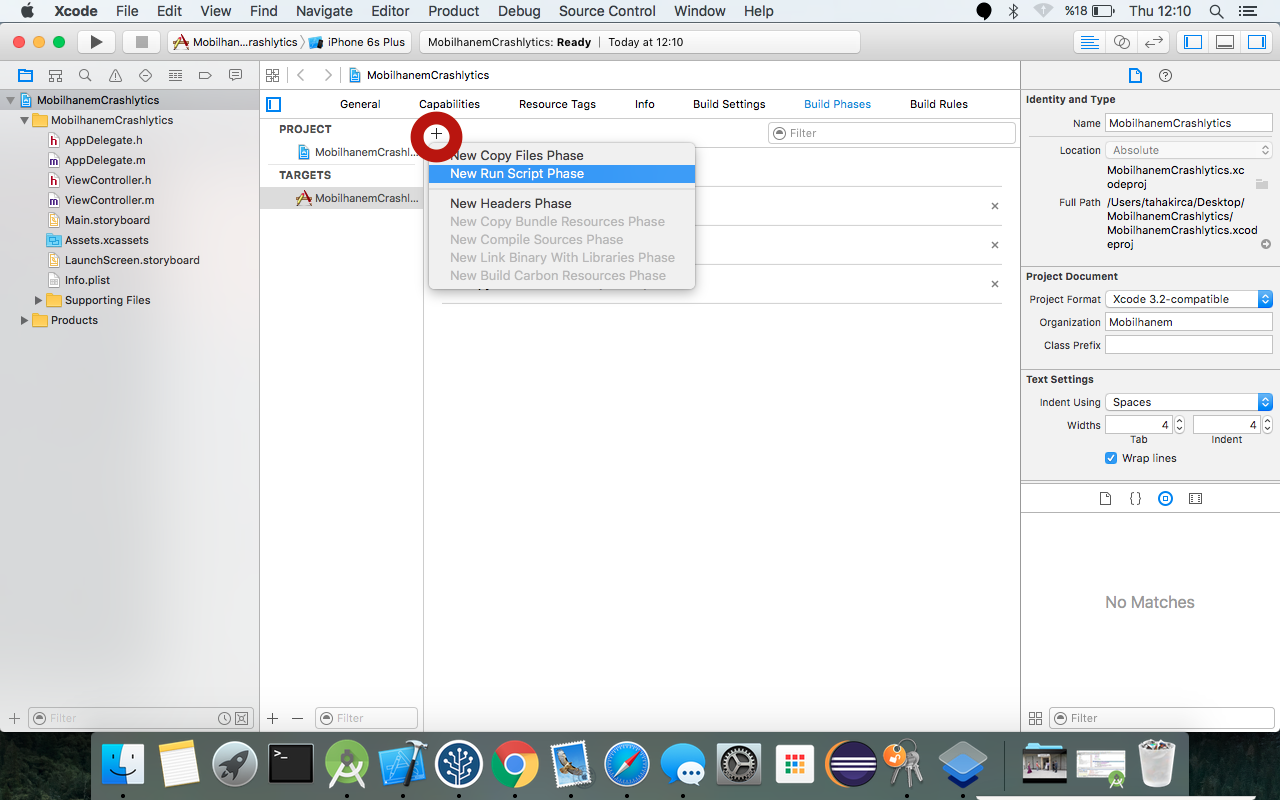This screenshot has height=800, width=1280.
Task: Open the Project Format dropdown
Action: 1188,299
